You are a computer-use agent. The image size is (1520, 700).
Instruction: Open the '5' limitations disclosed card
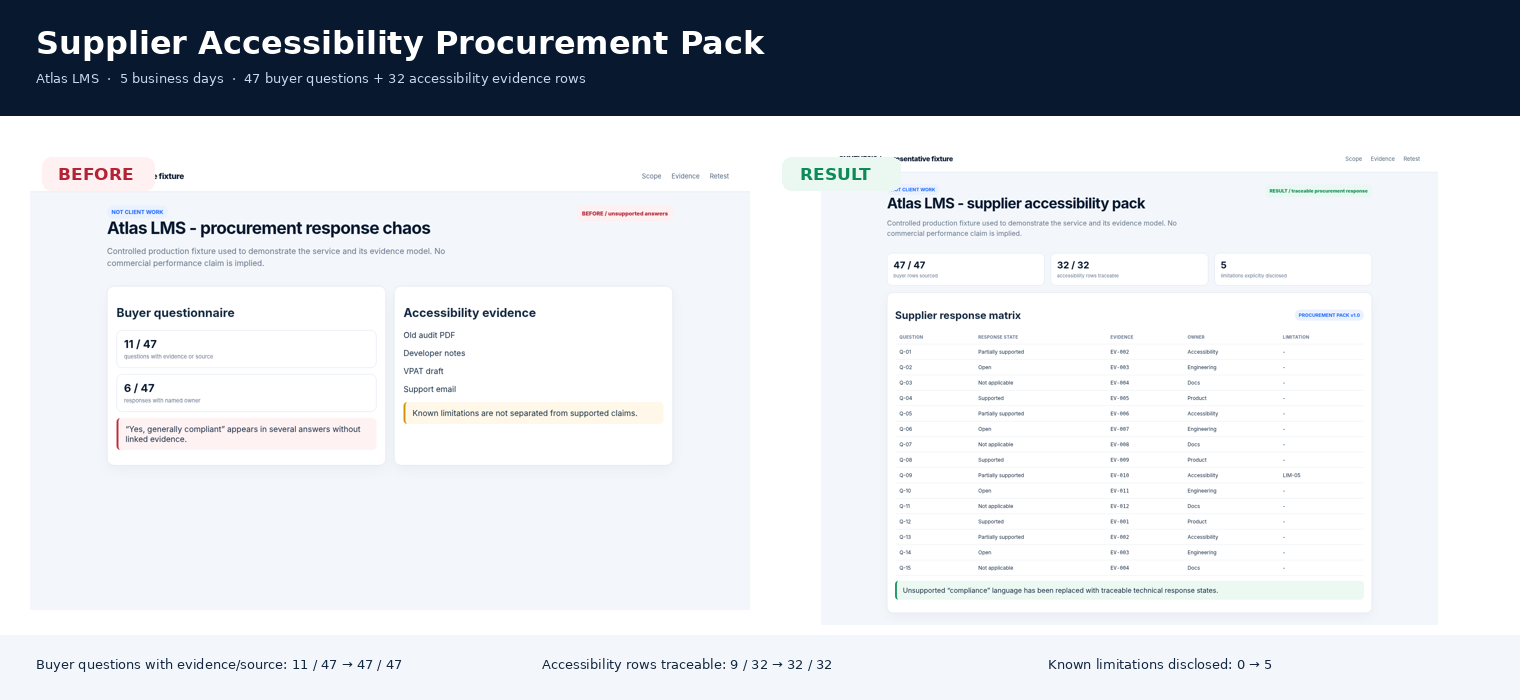[x=1293, y=269]
